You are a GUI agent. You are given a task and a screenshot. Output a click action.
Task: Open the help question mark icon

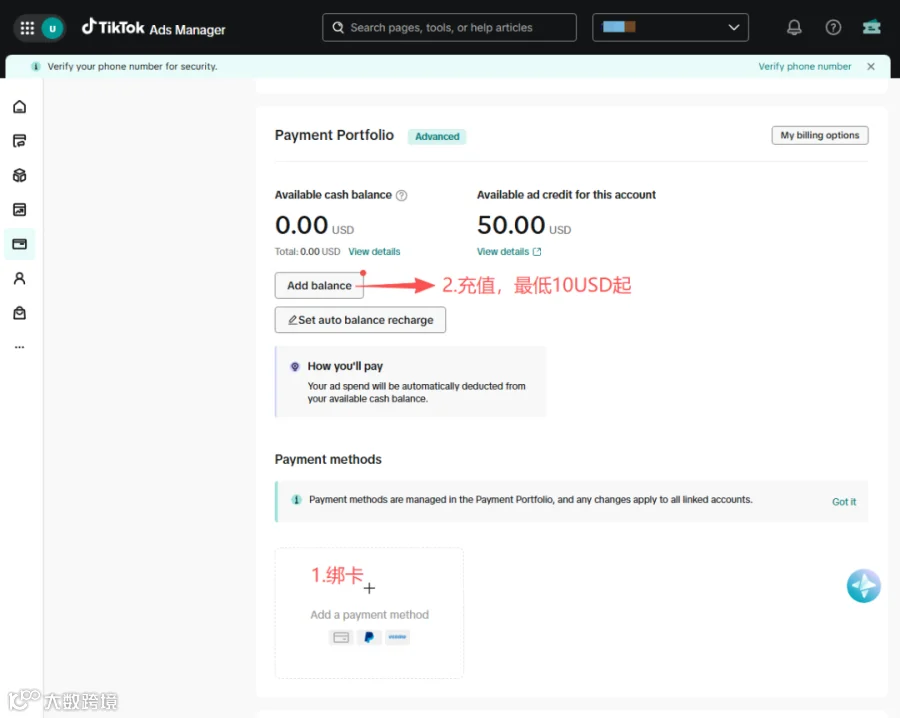click(x=833, y=27)
